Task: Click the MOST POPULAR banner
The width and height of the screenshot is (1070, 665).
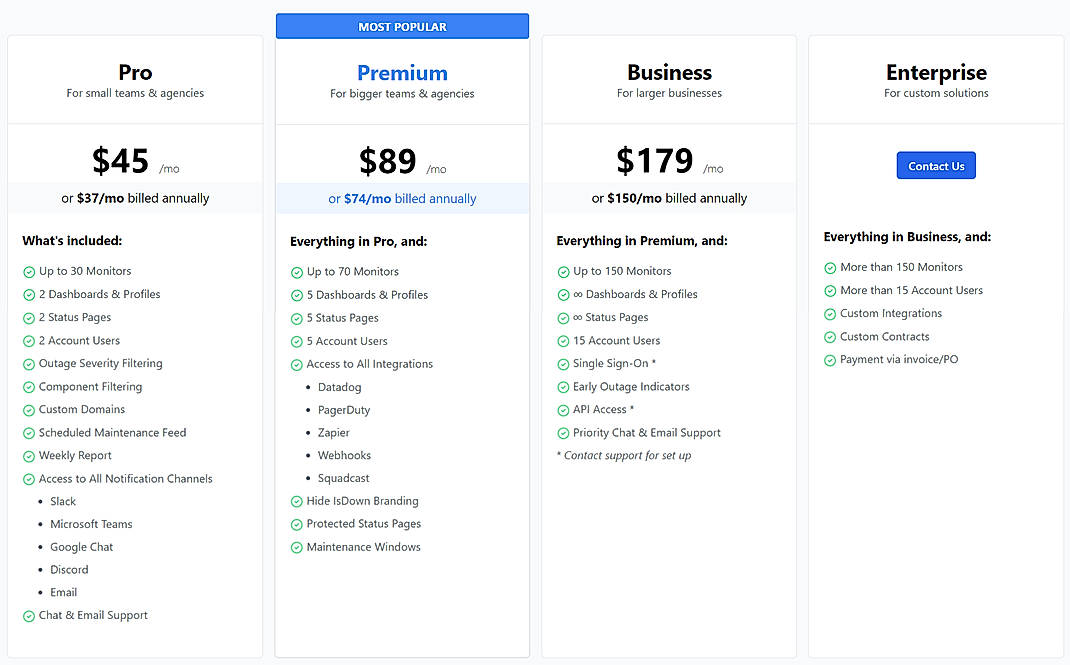Action: 402,25
